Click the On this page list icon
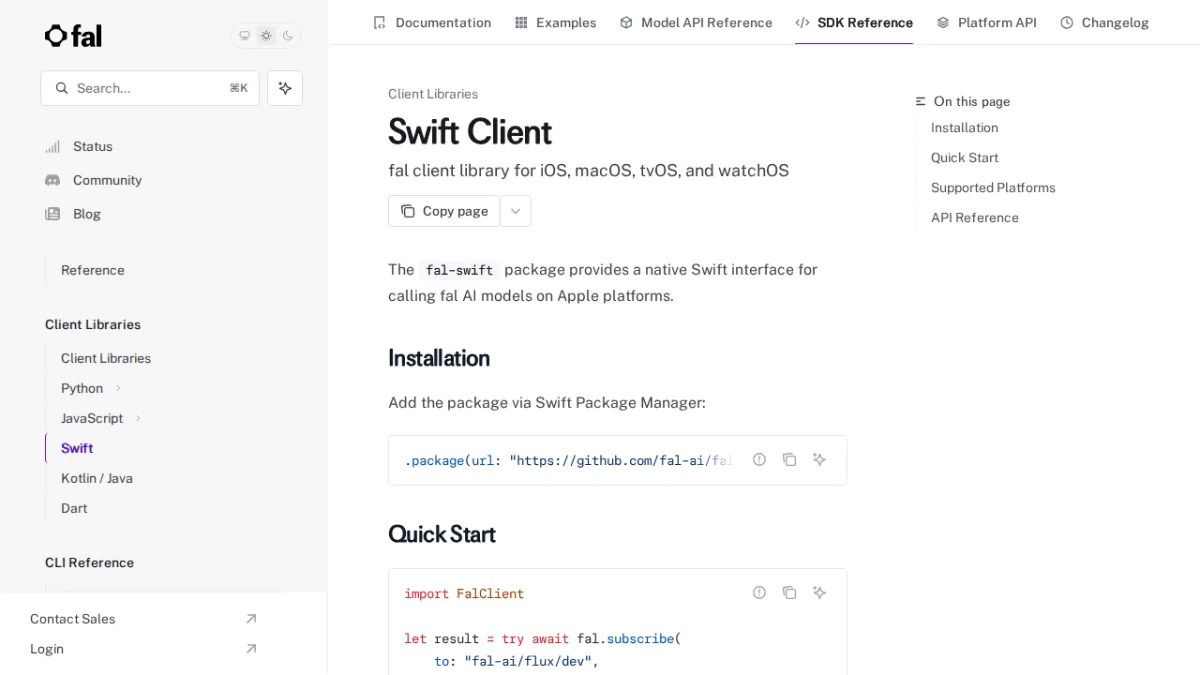 pyautogui.click(x=921, y=101)
